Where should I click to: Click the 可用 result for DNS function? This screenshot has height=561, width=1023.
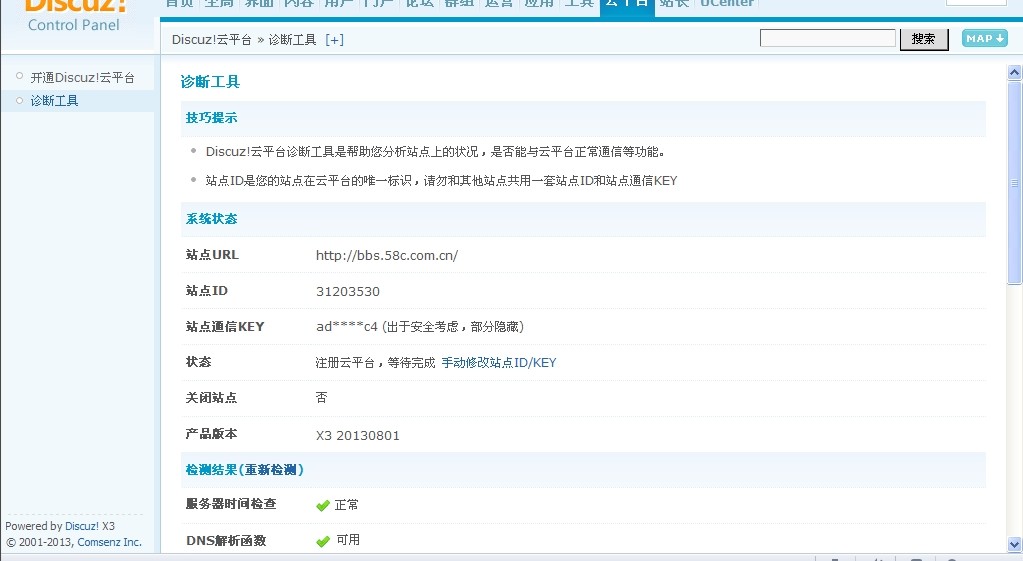pos(348,540)
